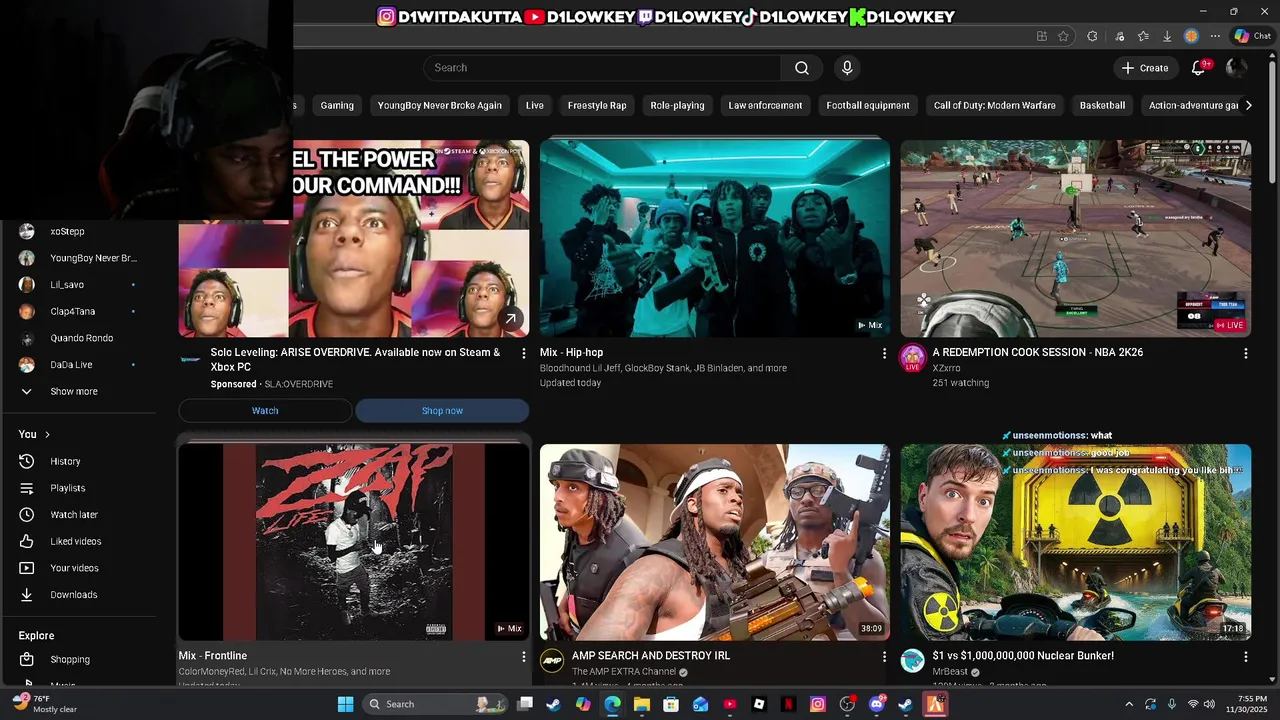The image size is (1280, 720).
Task: Select the YoungBoy Never Broke Again chip
Action: click(x=440, y=105)
